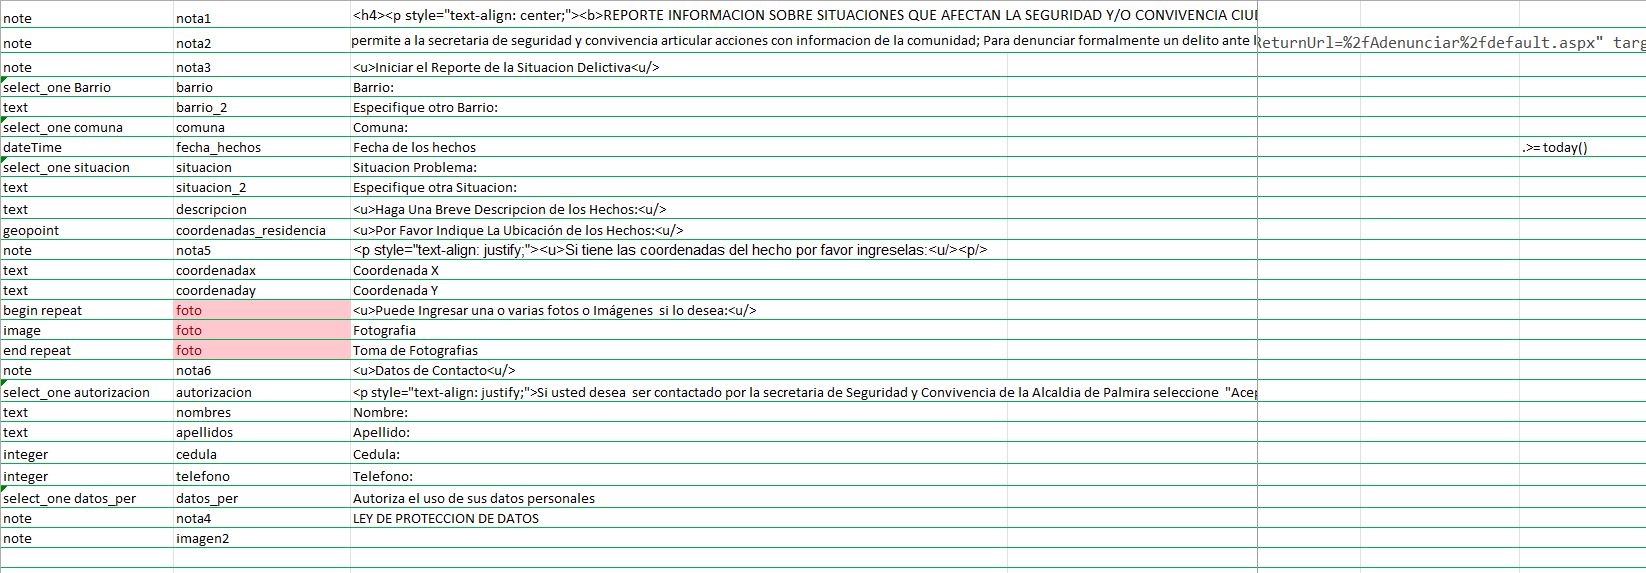Click the 'geopoint' type cell

click(x=87, y=230)
